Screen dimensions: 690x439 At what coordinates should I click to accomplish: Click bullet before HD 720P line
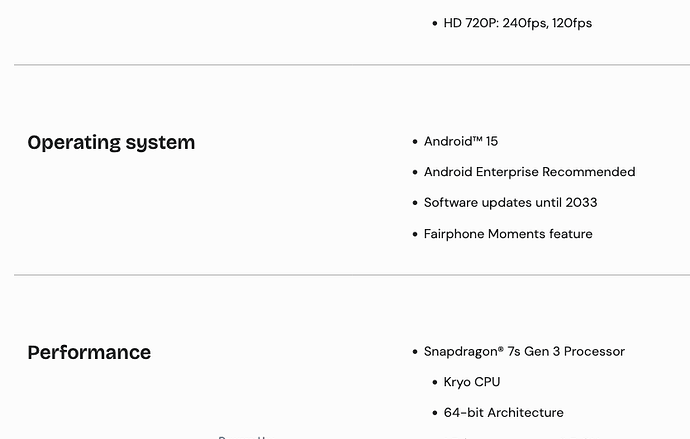coord(434,24)
